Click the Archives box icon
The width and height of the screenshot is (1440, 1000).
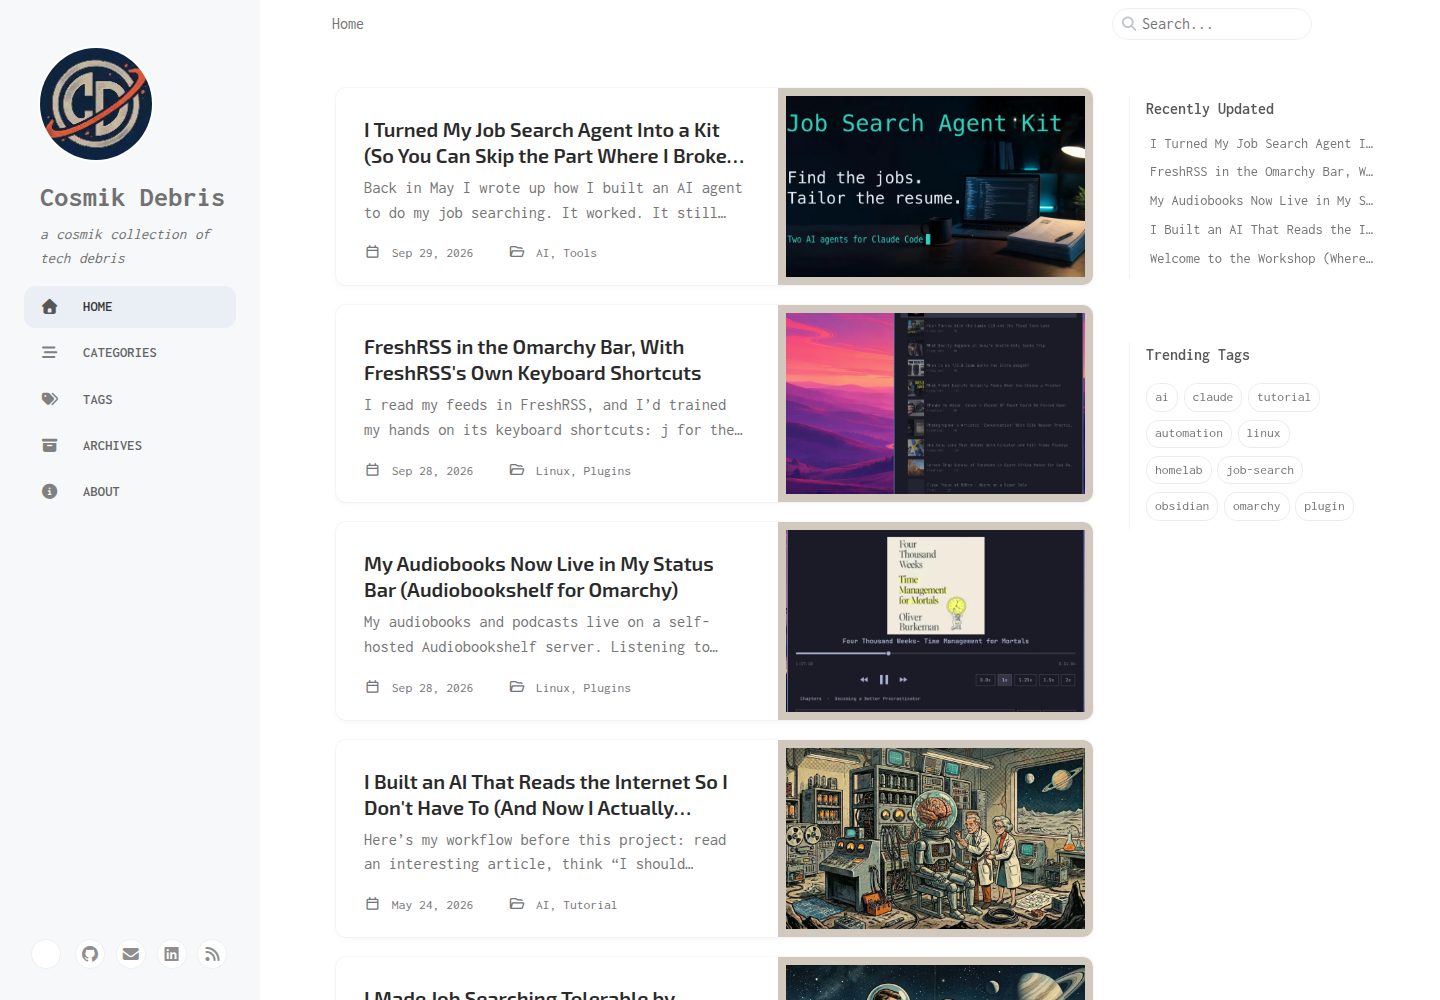coord(50,445)
